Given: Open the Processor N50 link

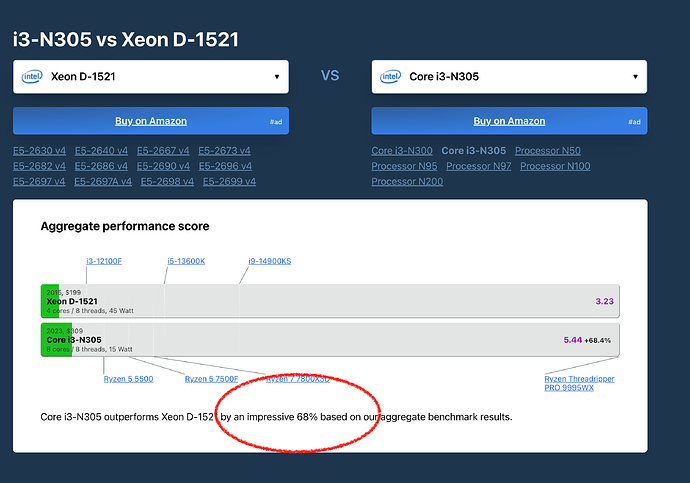Looking at the screenshot, I should coord(548,151).
